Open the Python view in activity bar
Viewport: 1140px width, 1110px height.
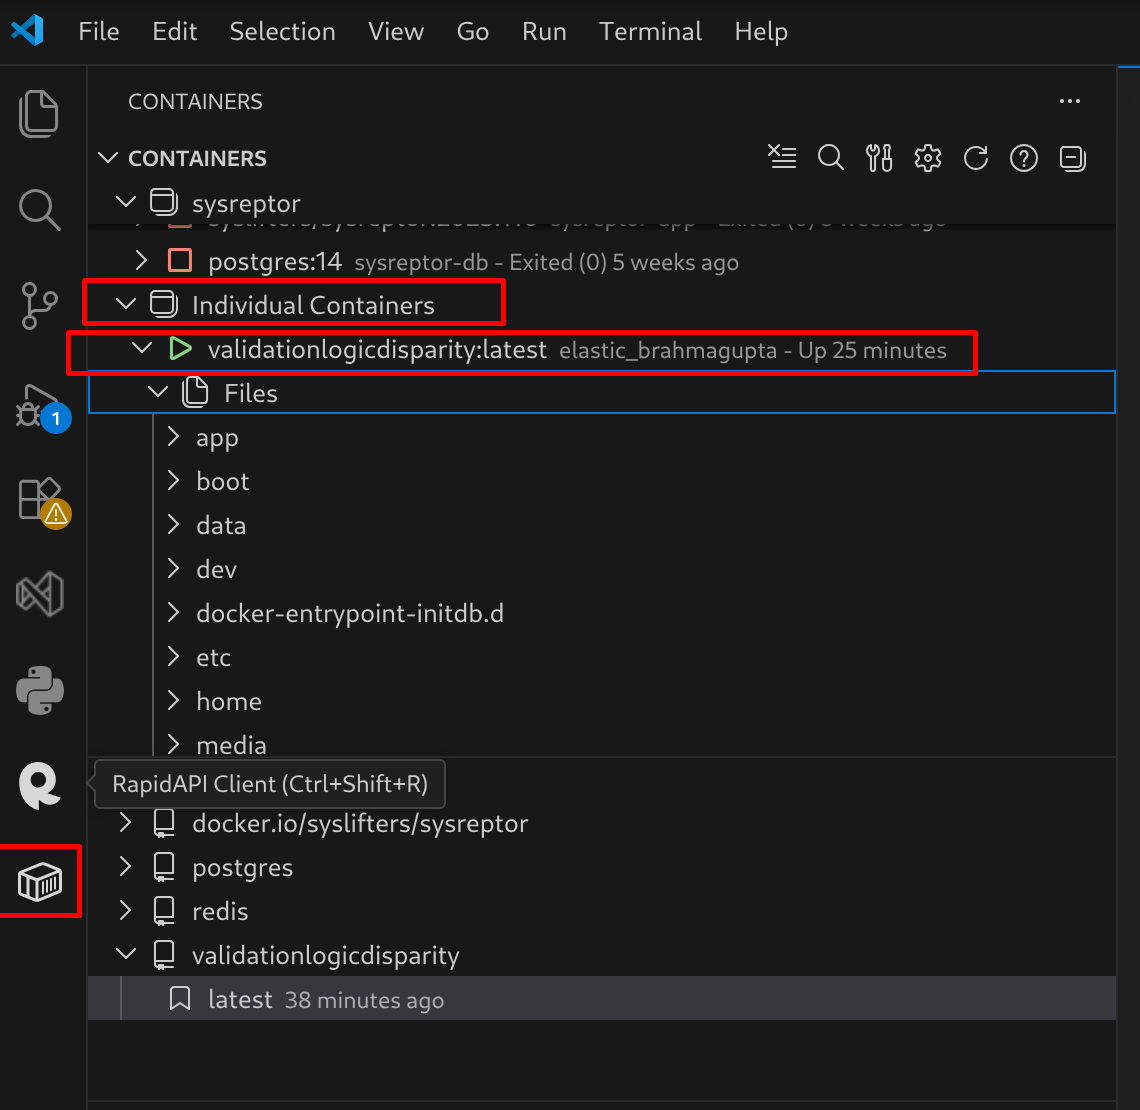pos(40,690)
